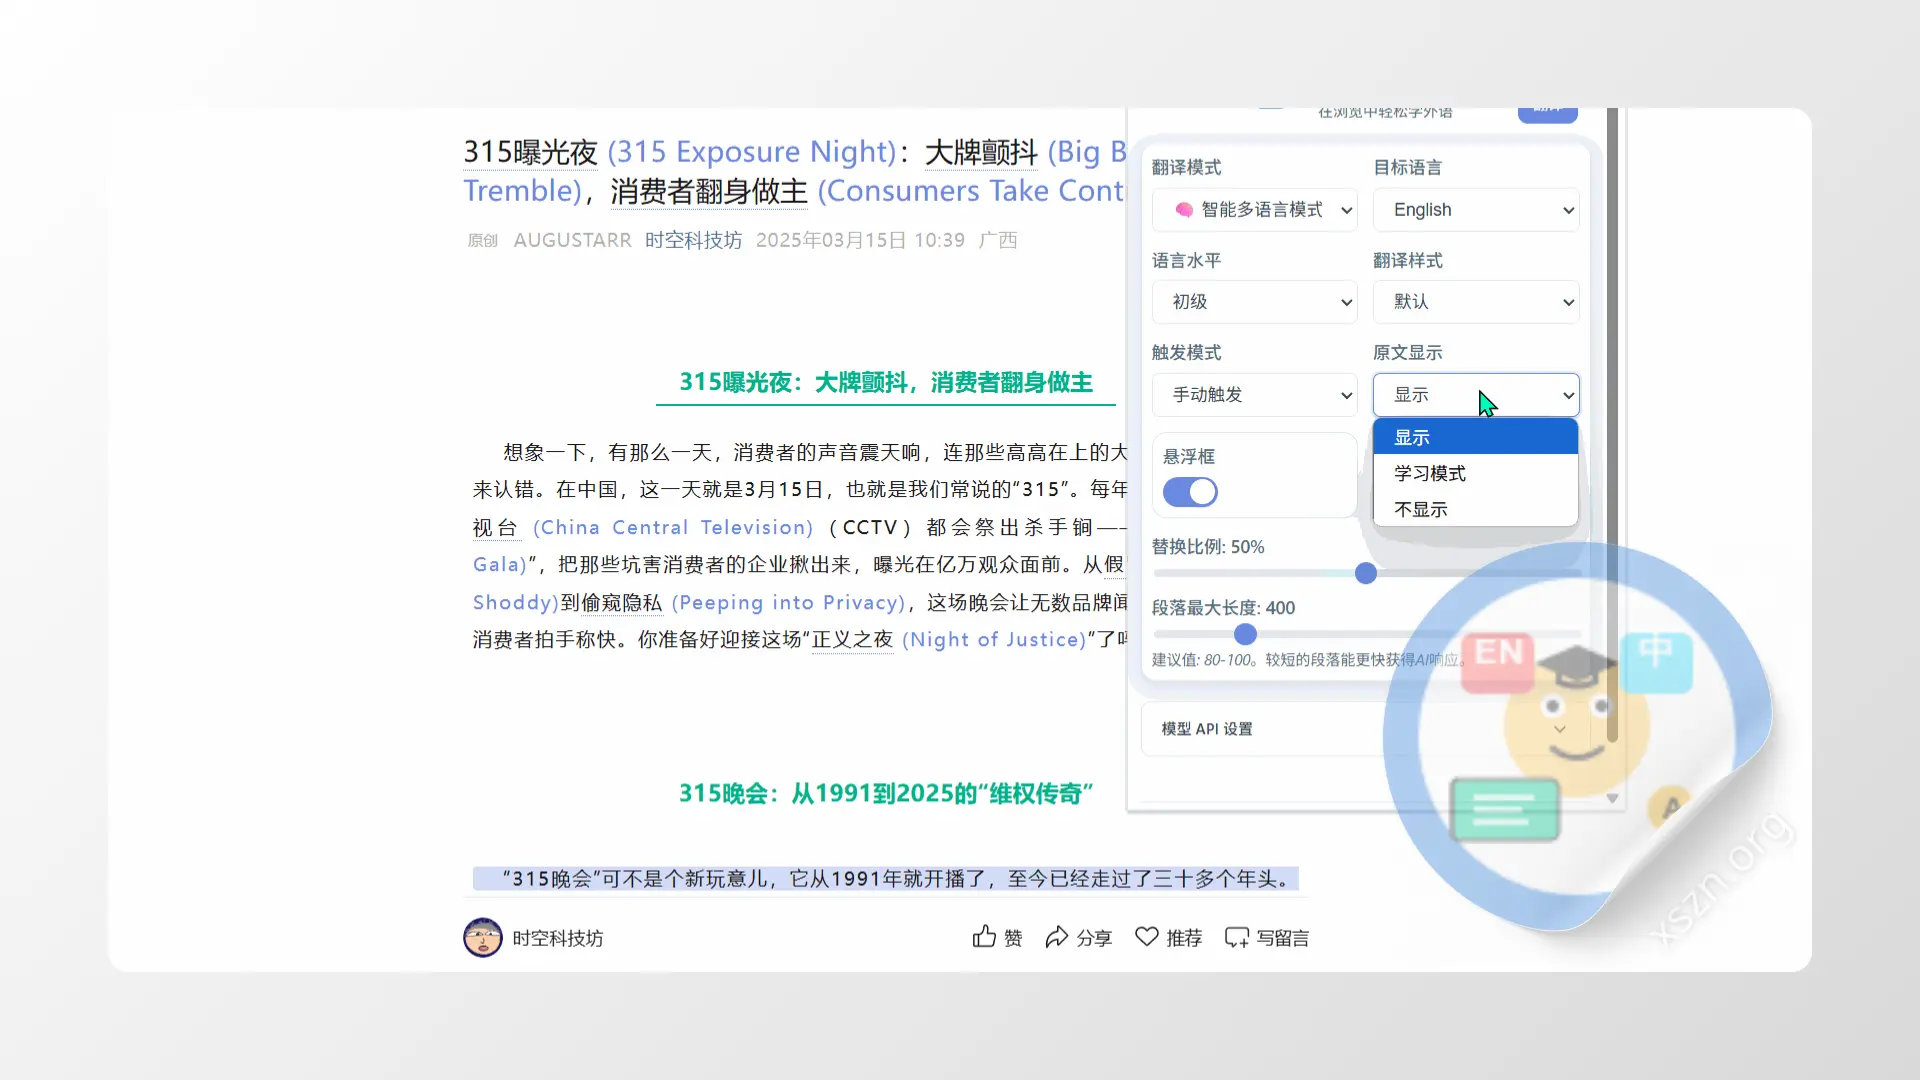Choose 学习模式 option in the list
This screenshot has height=1080, width=1920.
tap(1476, 473)
